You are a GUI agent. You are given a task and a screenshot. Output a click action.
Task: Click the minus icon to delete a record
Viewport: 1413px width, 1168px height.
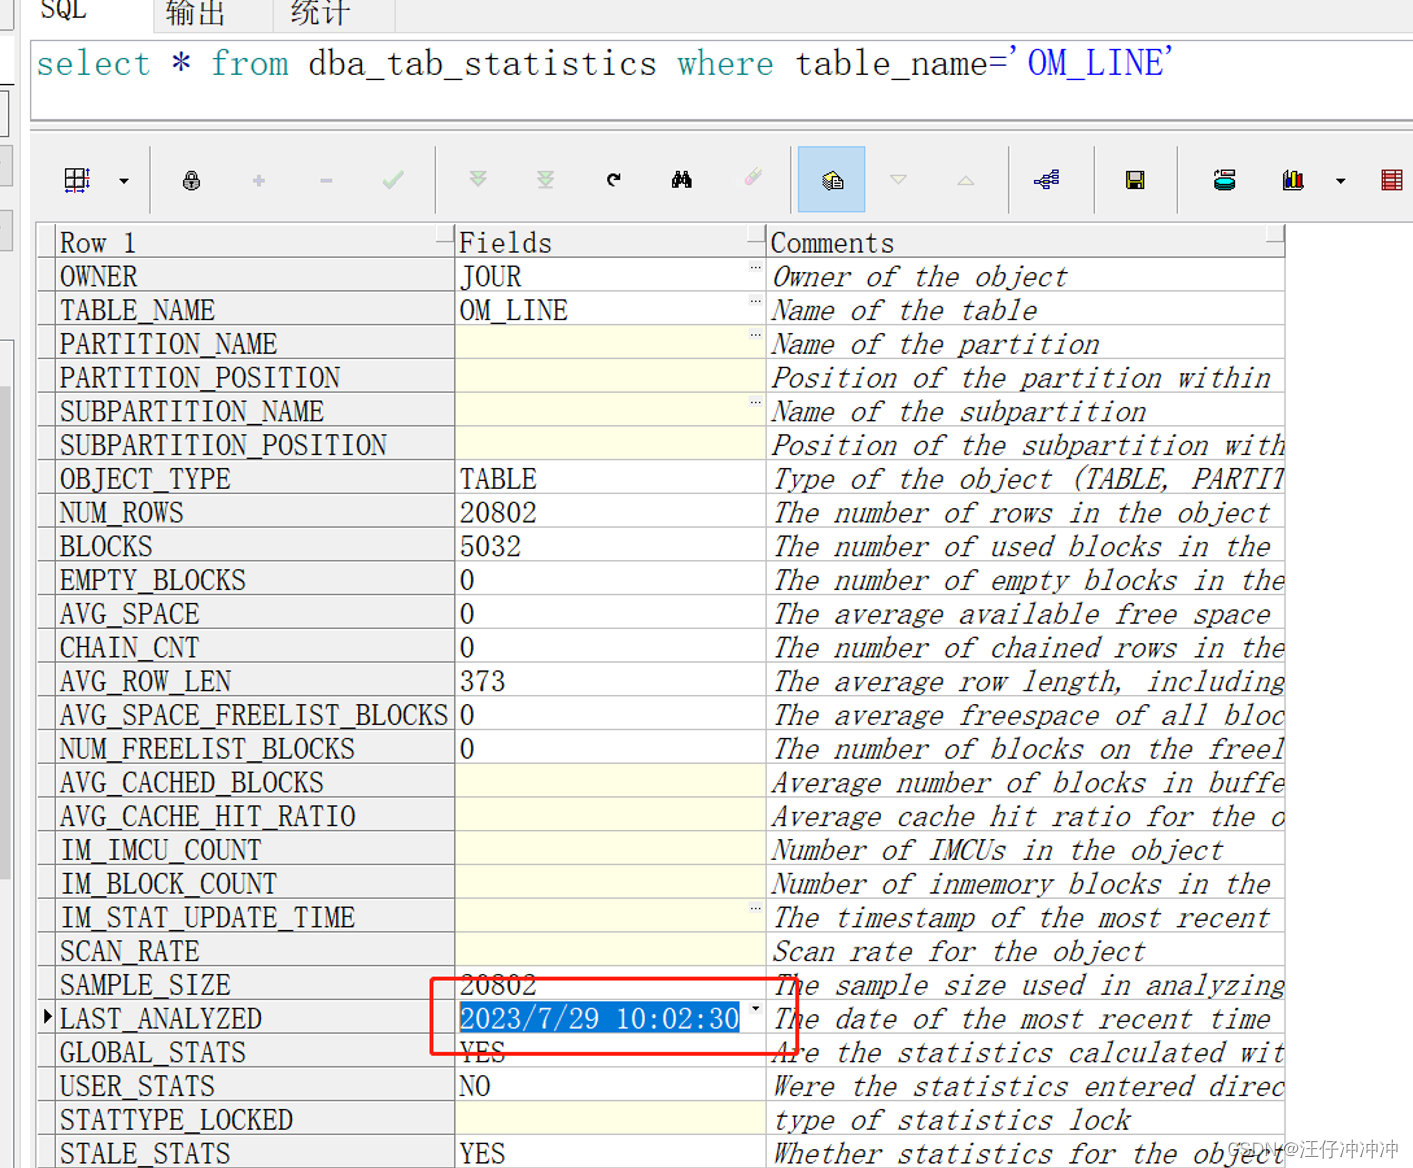coord(324,180)
